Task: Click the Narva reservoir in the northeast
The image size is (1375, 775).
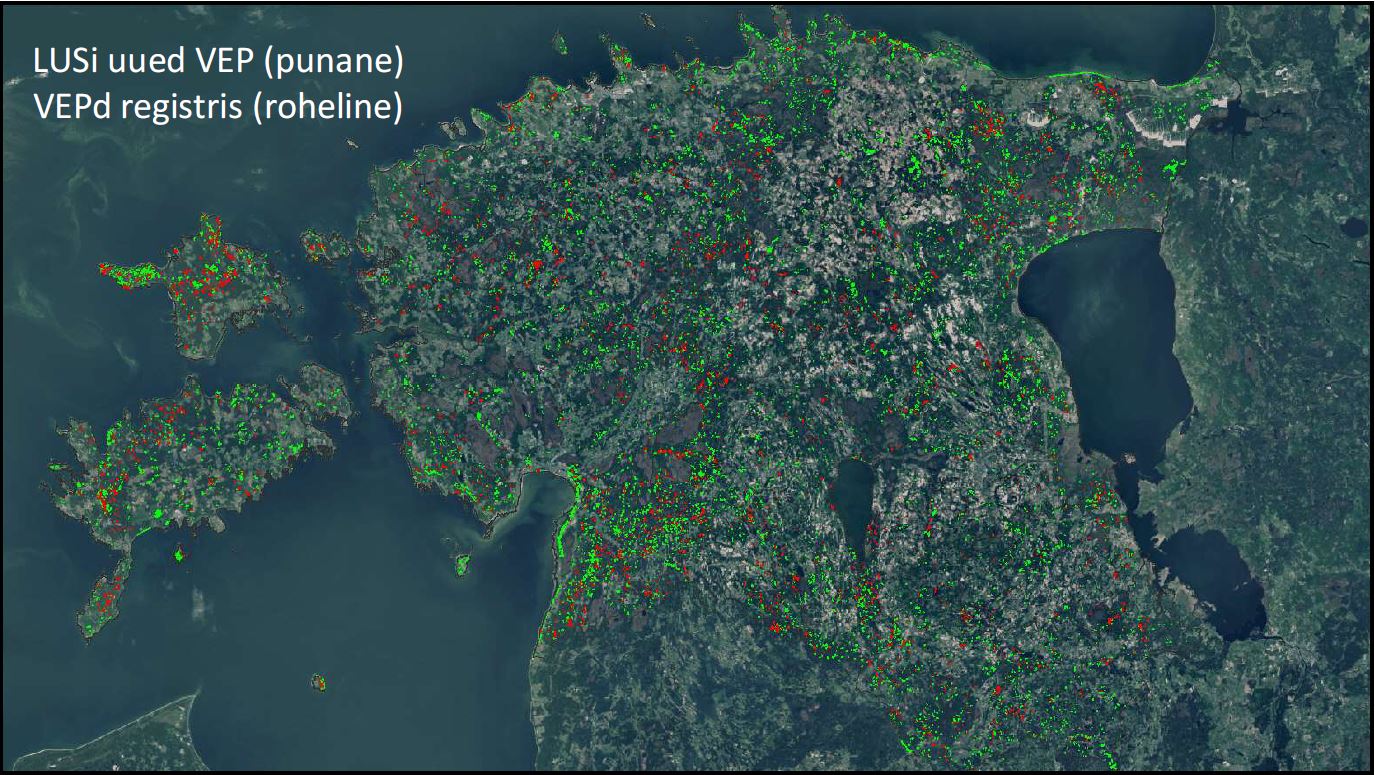Action: click(x=1241, y=115)
